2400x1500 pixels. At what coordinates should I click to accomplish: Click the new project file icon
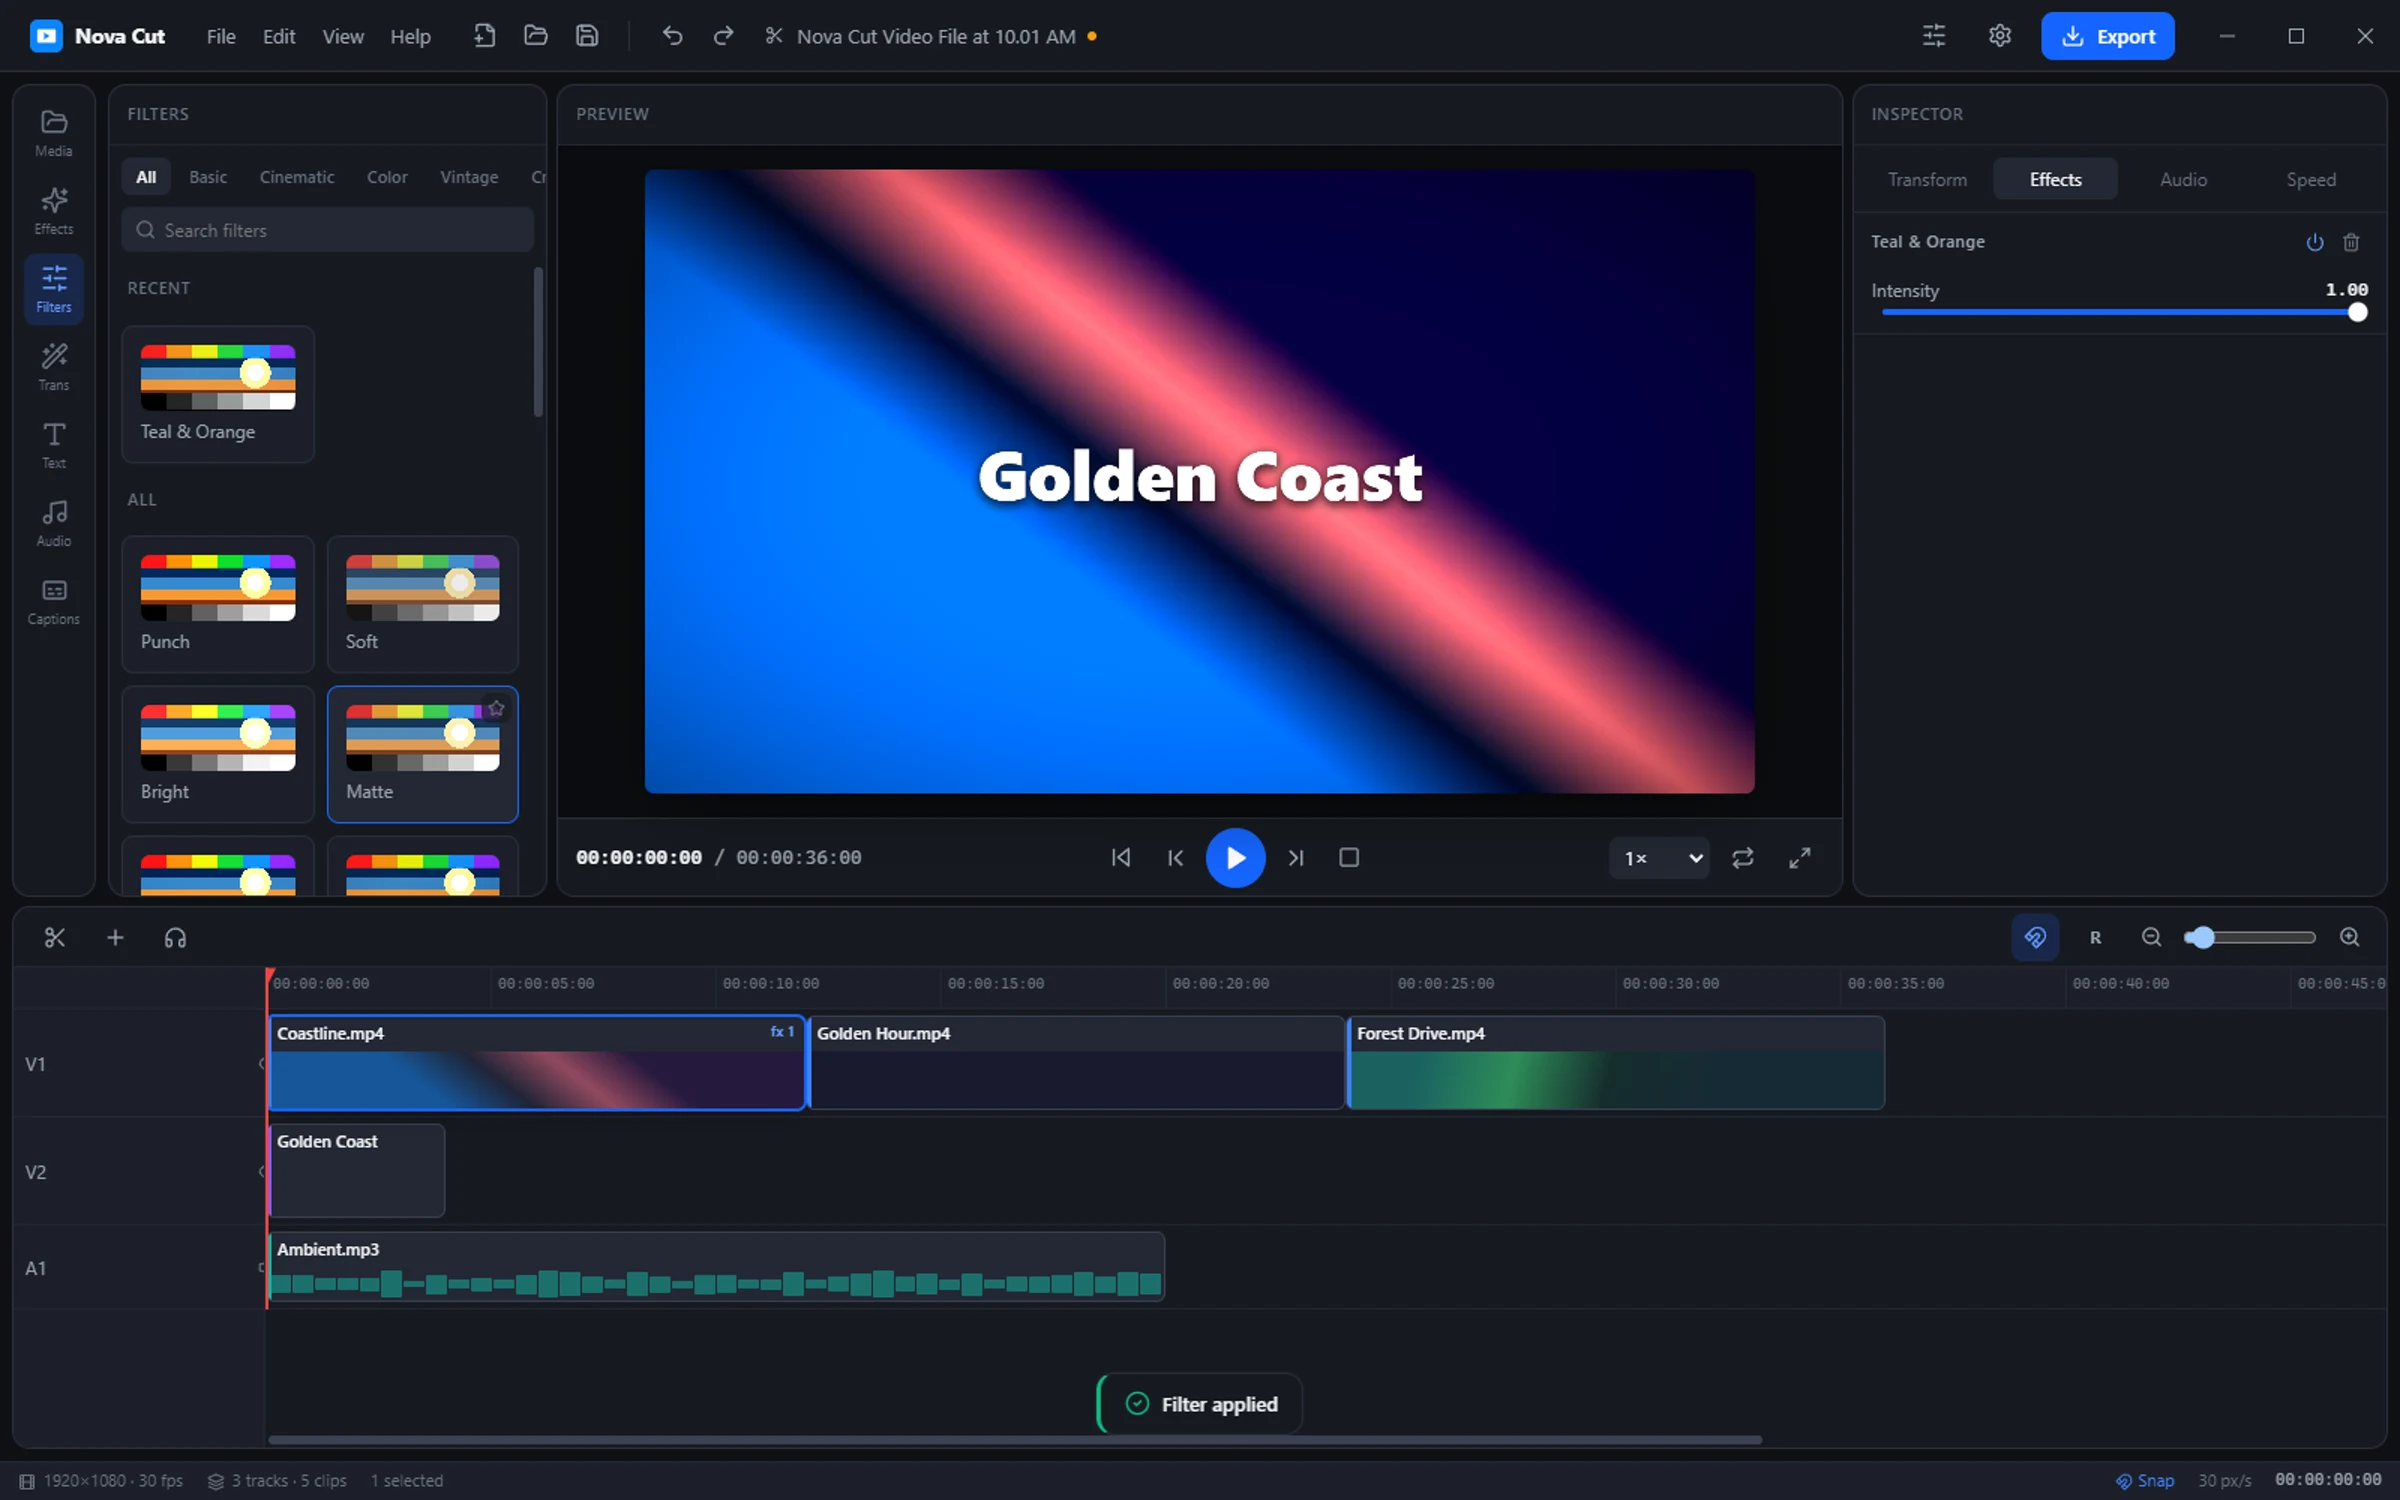click(484, 36)
